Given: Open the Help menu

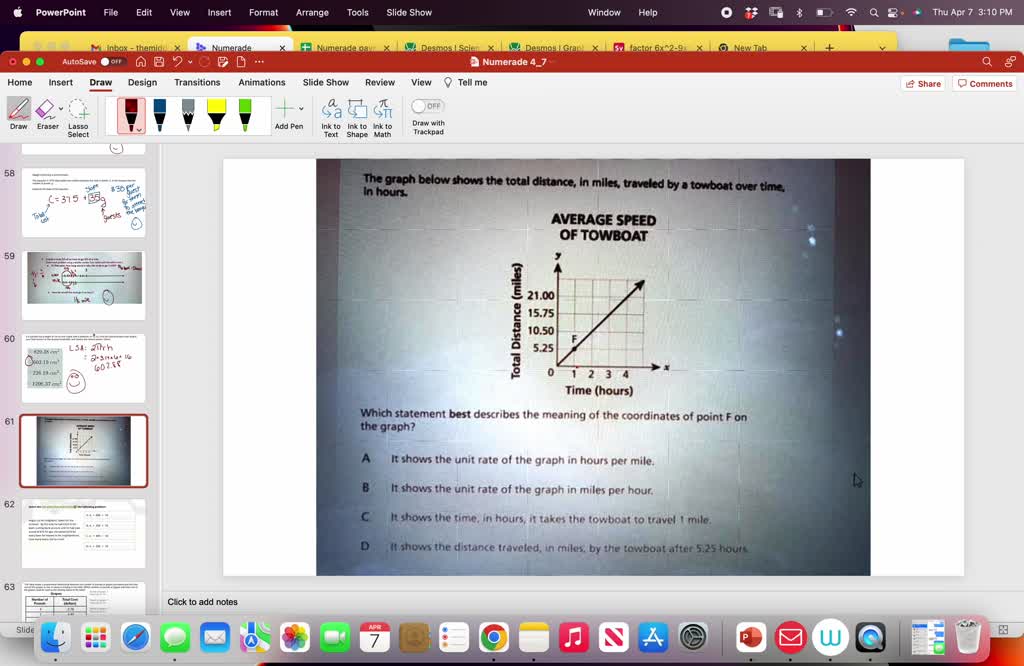Looking at the screenshot, I should pos(648,12).
